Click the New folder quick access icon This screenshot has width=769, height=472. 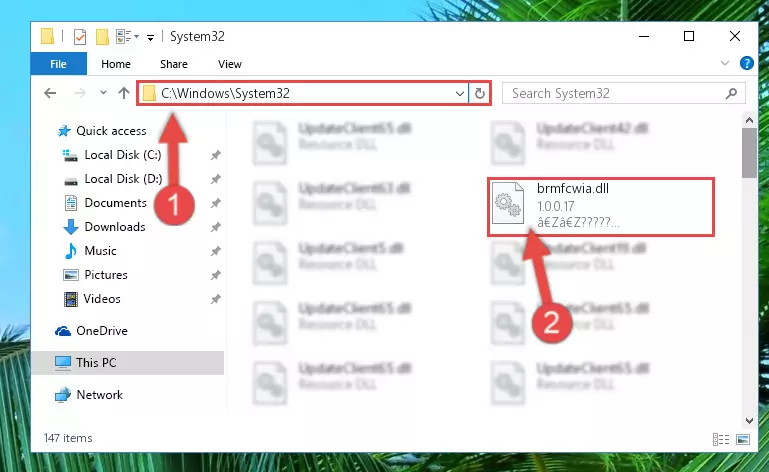pos(102,37)
